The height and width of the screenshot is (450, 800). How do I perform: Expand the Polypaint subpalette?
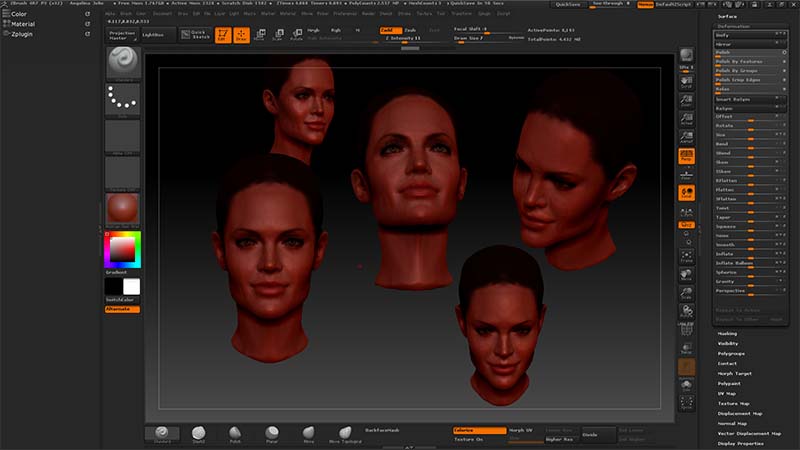point(729,384)
